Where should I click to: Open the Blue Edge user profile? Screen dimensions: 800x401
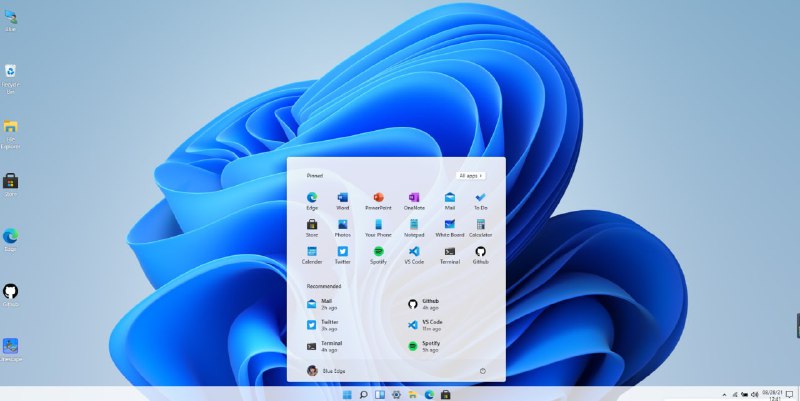point(327,371)
